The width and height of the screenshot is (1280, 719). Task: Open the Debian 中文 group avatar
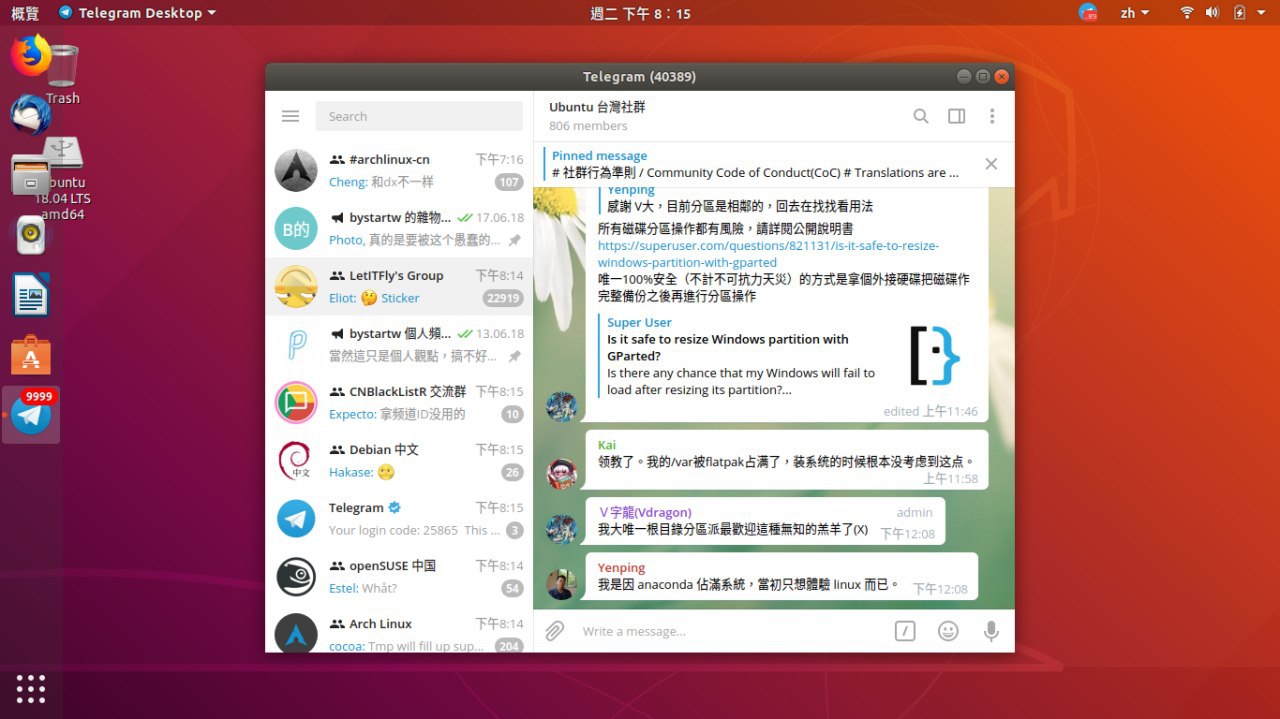[296, 461]
